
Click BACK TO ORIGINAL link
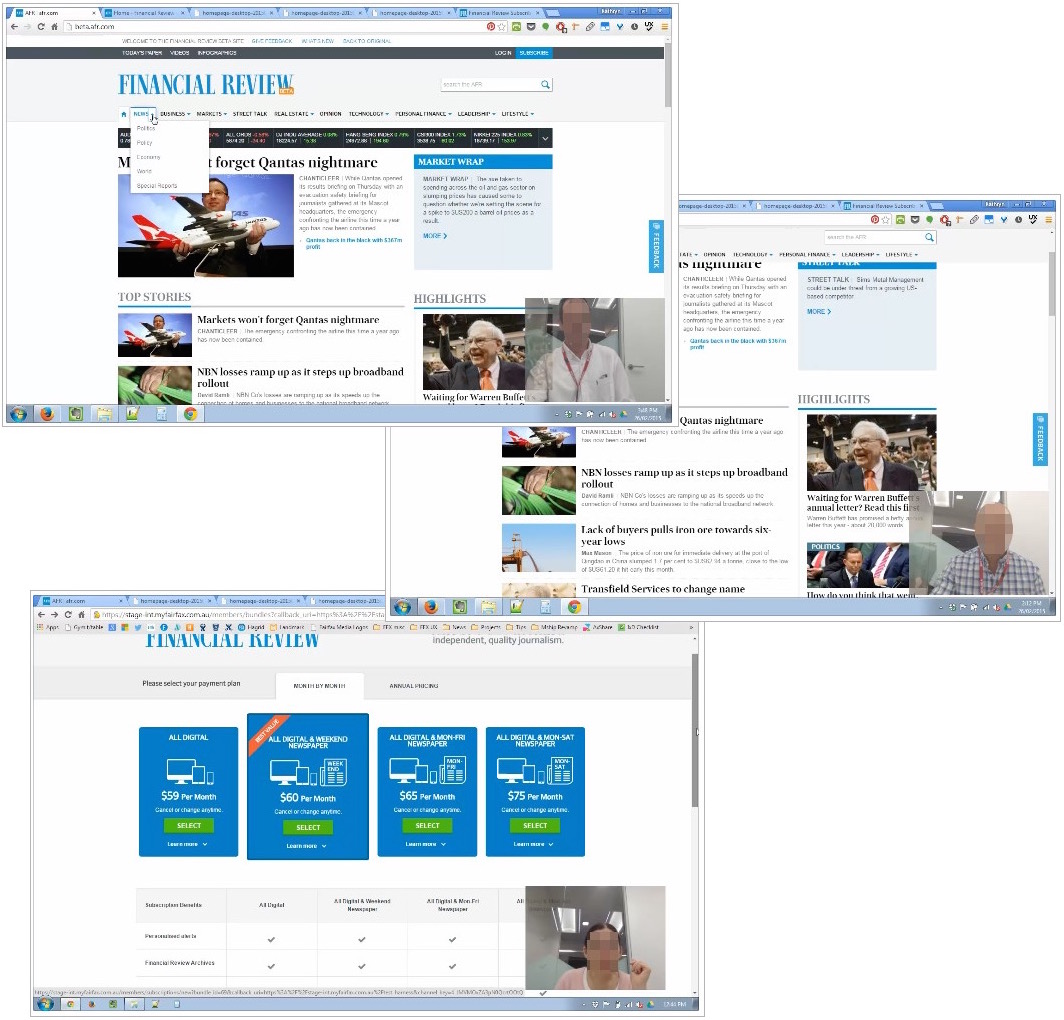[x=366, y=41]
